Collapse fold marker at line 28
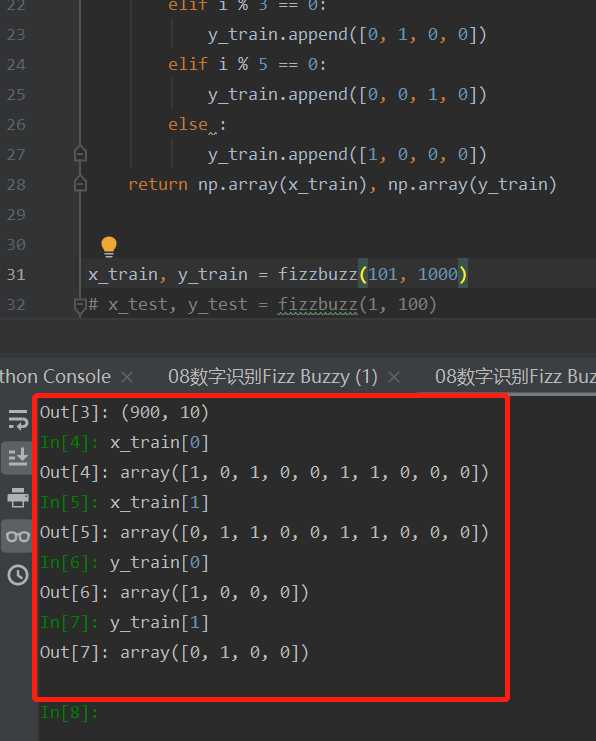596x741 pixels. pos(80,183)
